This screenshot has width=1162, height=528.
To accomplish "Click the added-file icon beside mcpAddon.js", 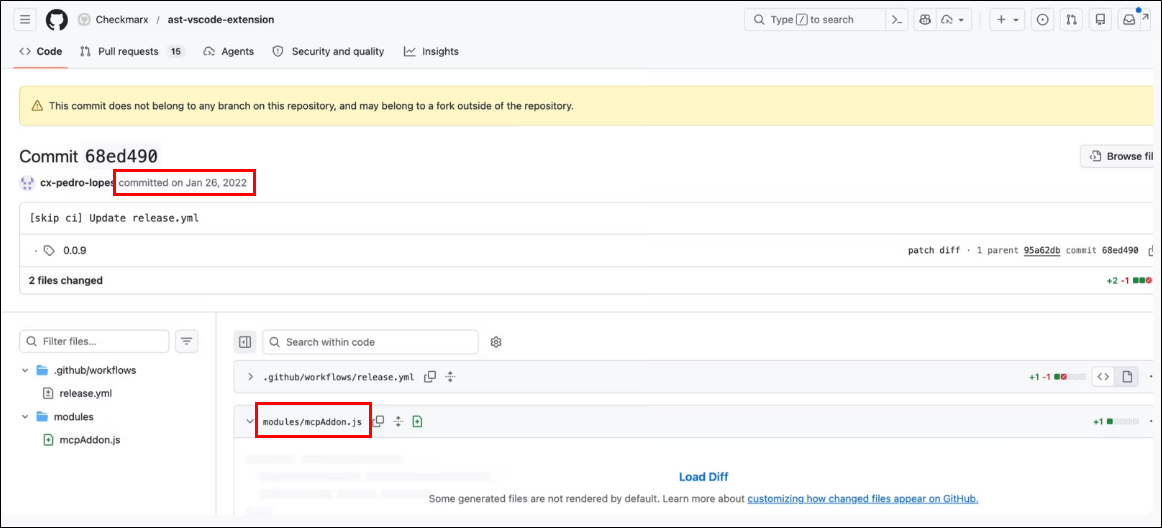I will tap(417, 421).
